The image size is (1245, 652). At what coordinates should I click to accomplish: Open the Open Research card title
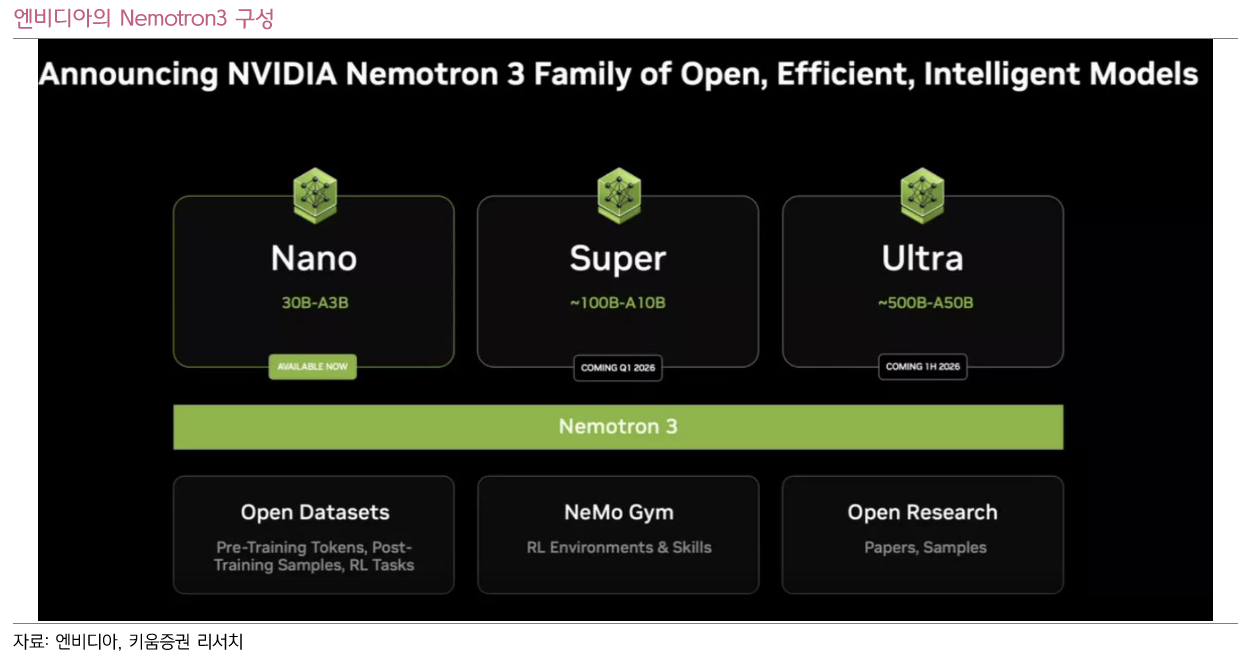pos(923,512)
